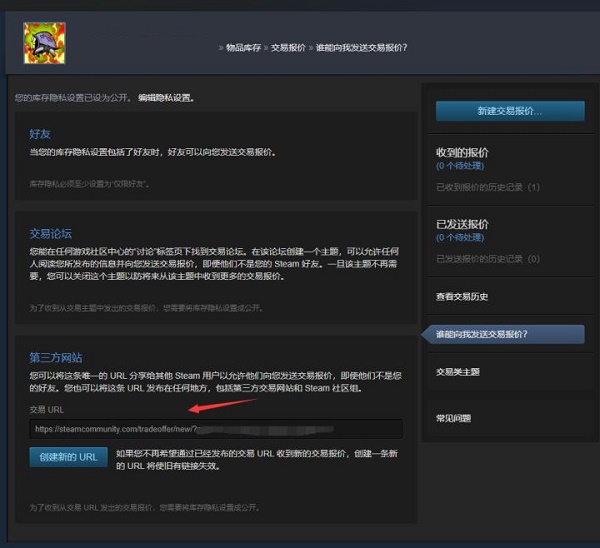Click the 新建交易报价... button
Screen dimensions: 600x548
coord(510,111)
